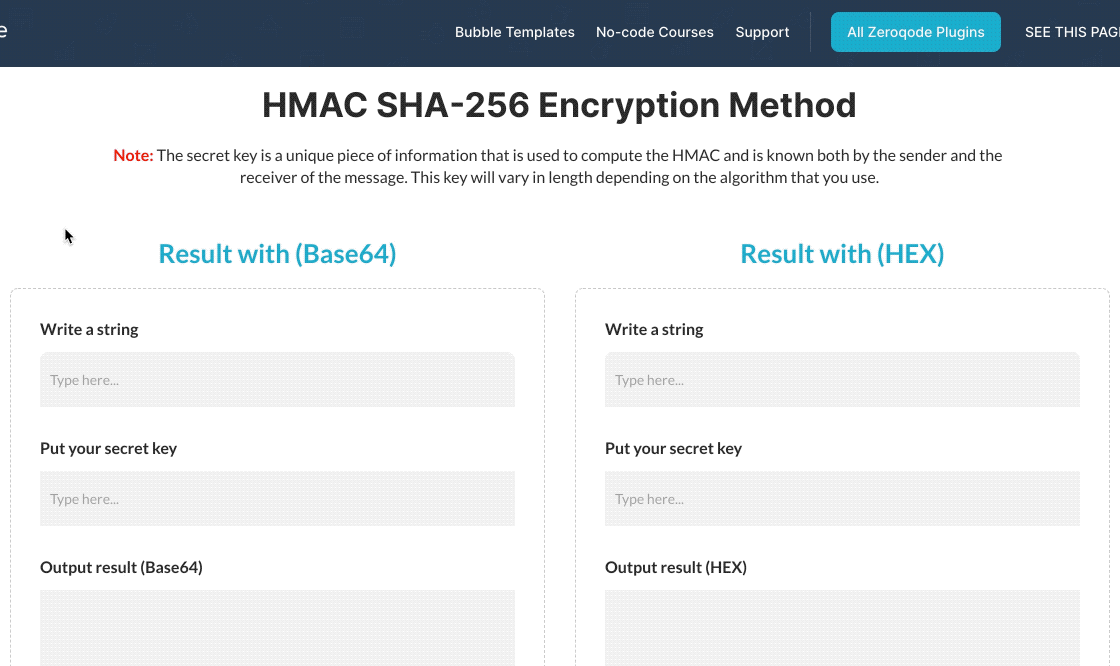Click the 'Result with (HEX)' heading
The width and height of the screenshot is (1120, 666).
tap(842, 254)
